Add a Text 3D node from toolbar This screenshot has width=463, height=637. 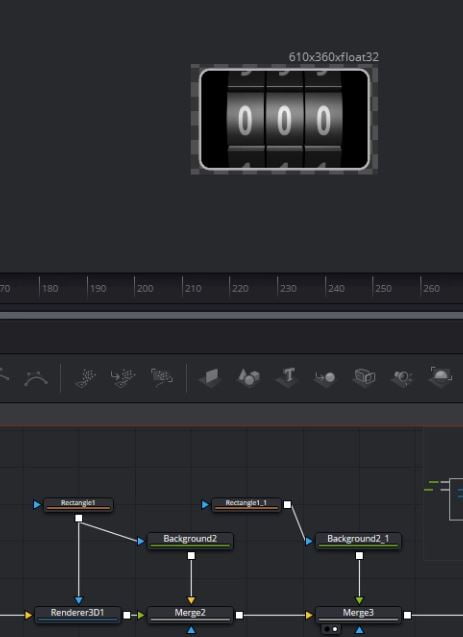(287, 378)
